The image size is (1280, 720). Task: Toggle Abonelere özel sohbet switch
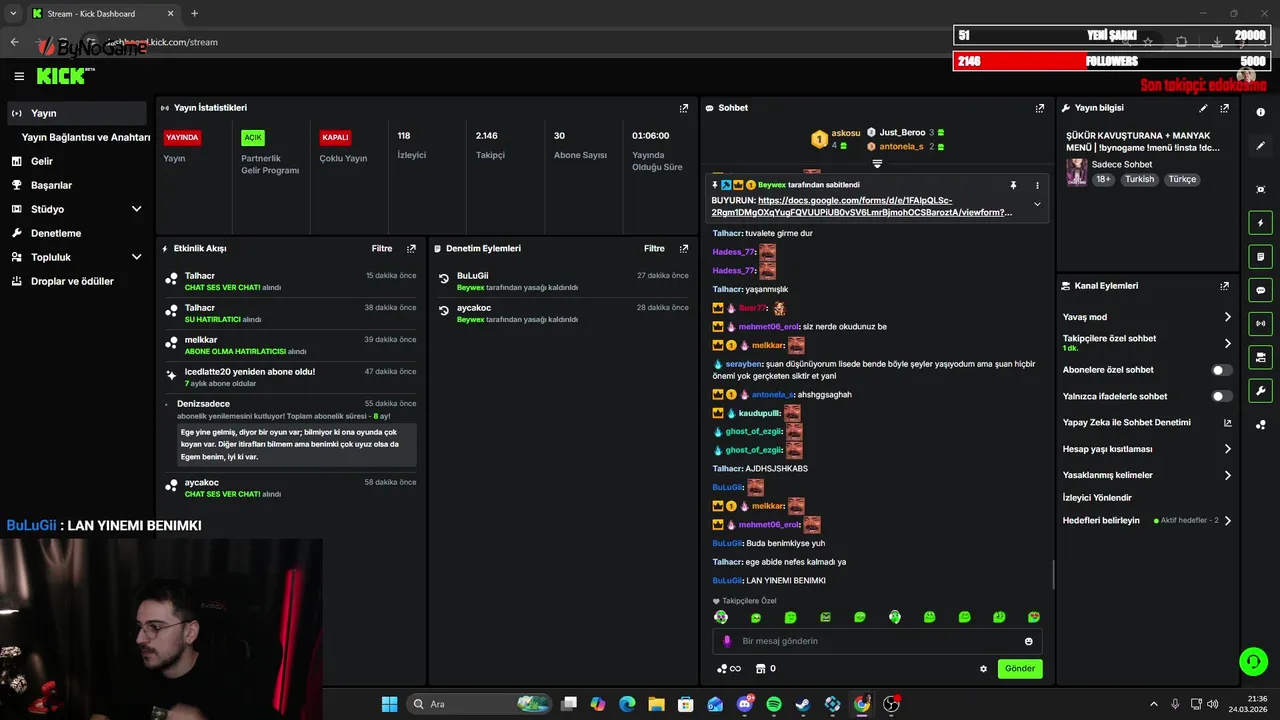tap(1222, 370)
